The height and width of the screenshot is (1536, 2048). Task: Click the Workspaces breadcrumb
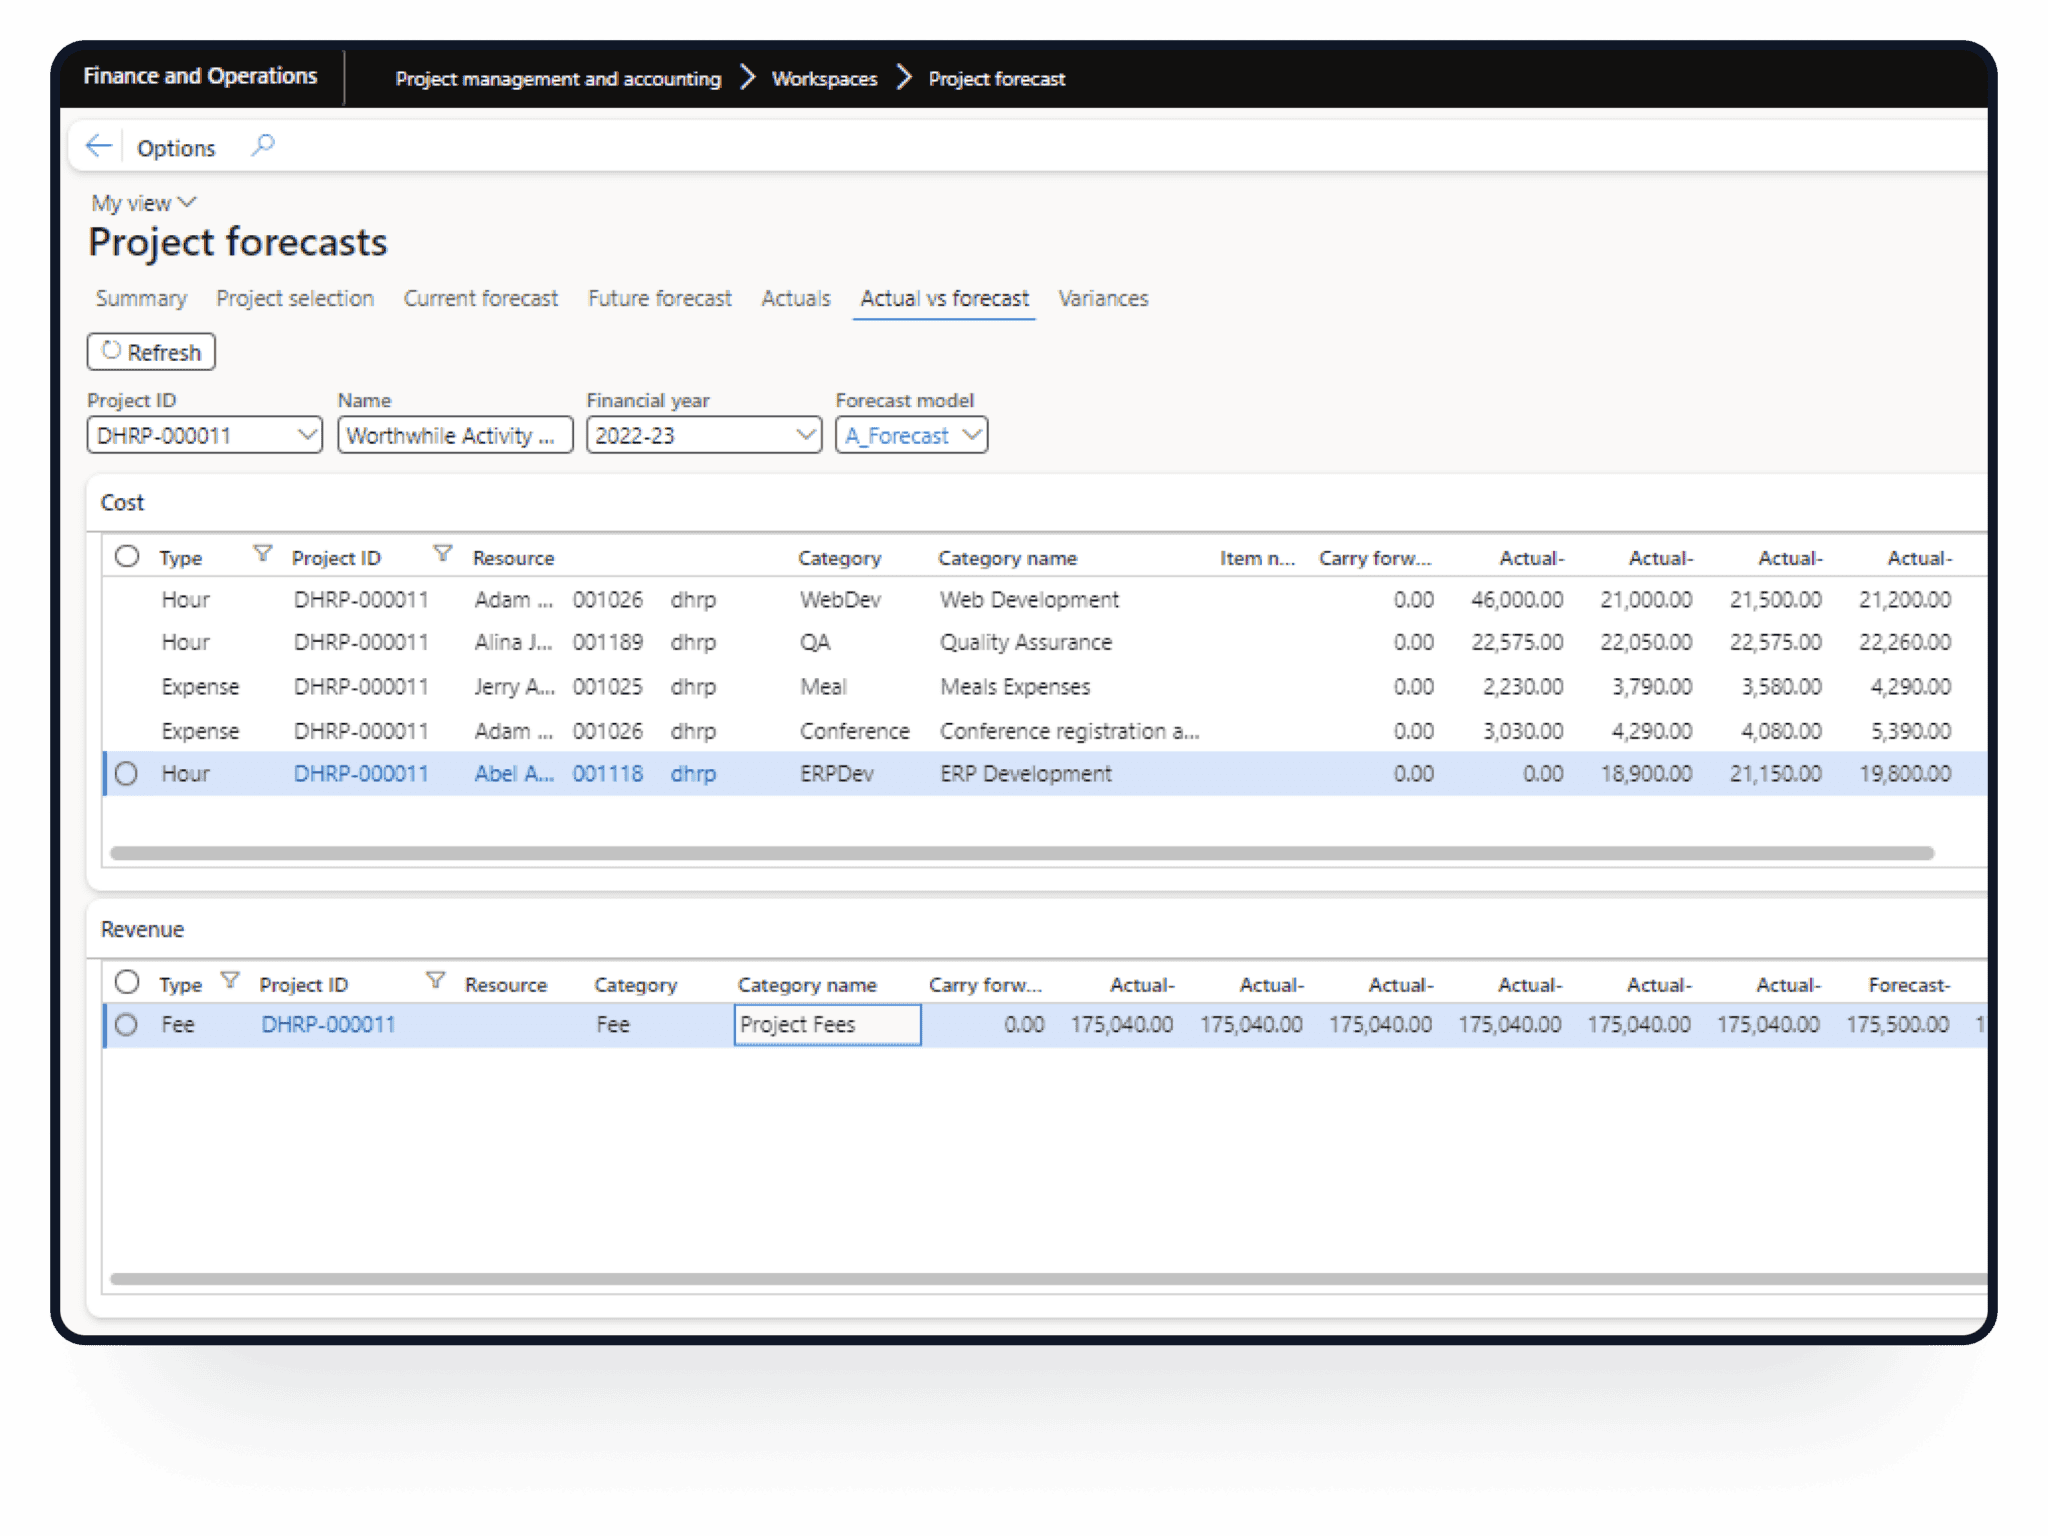click(825, 78)
